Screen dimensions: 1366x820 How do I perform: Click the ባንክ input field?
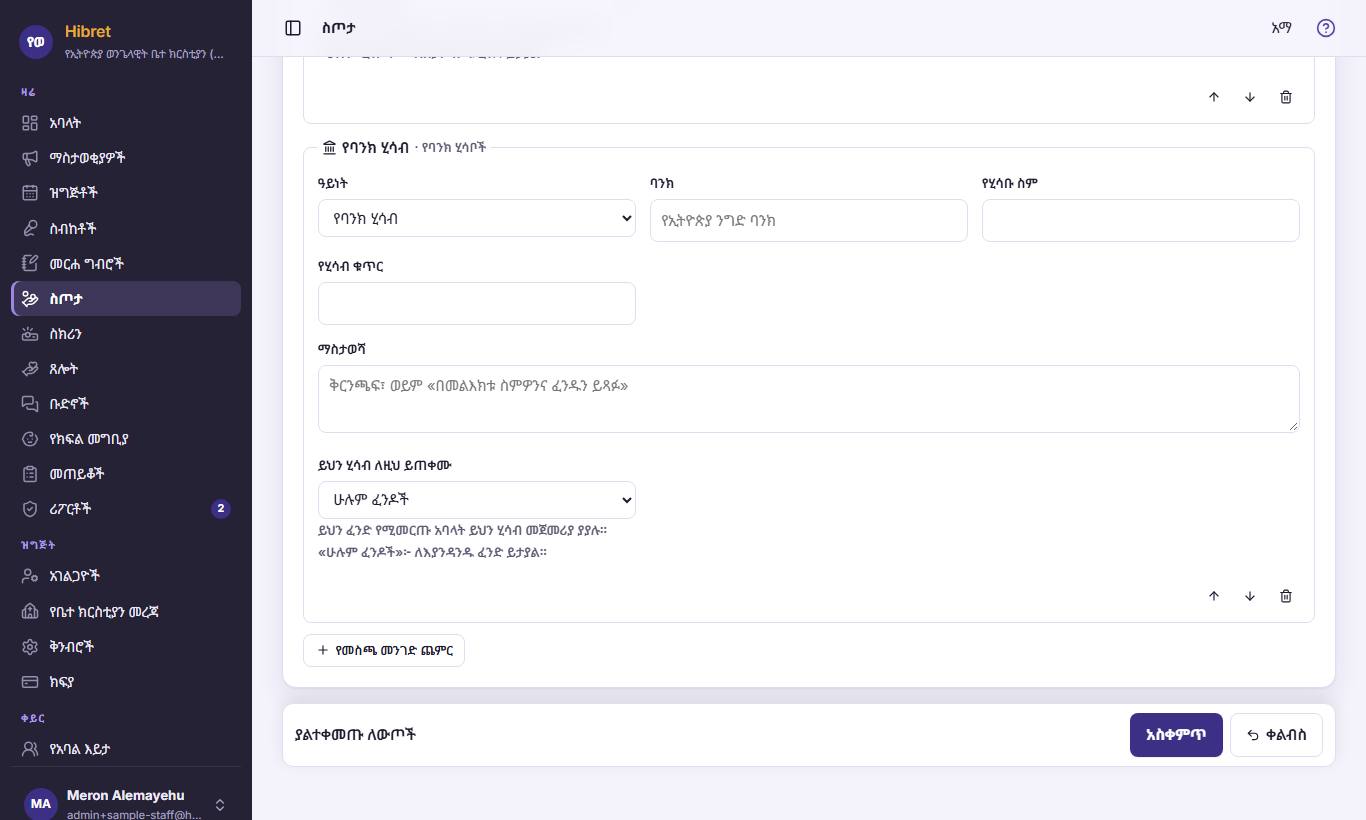pyautogui.click(x=809, y=221)
